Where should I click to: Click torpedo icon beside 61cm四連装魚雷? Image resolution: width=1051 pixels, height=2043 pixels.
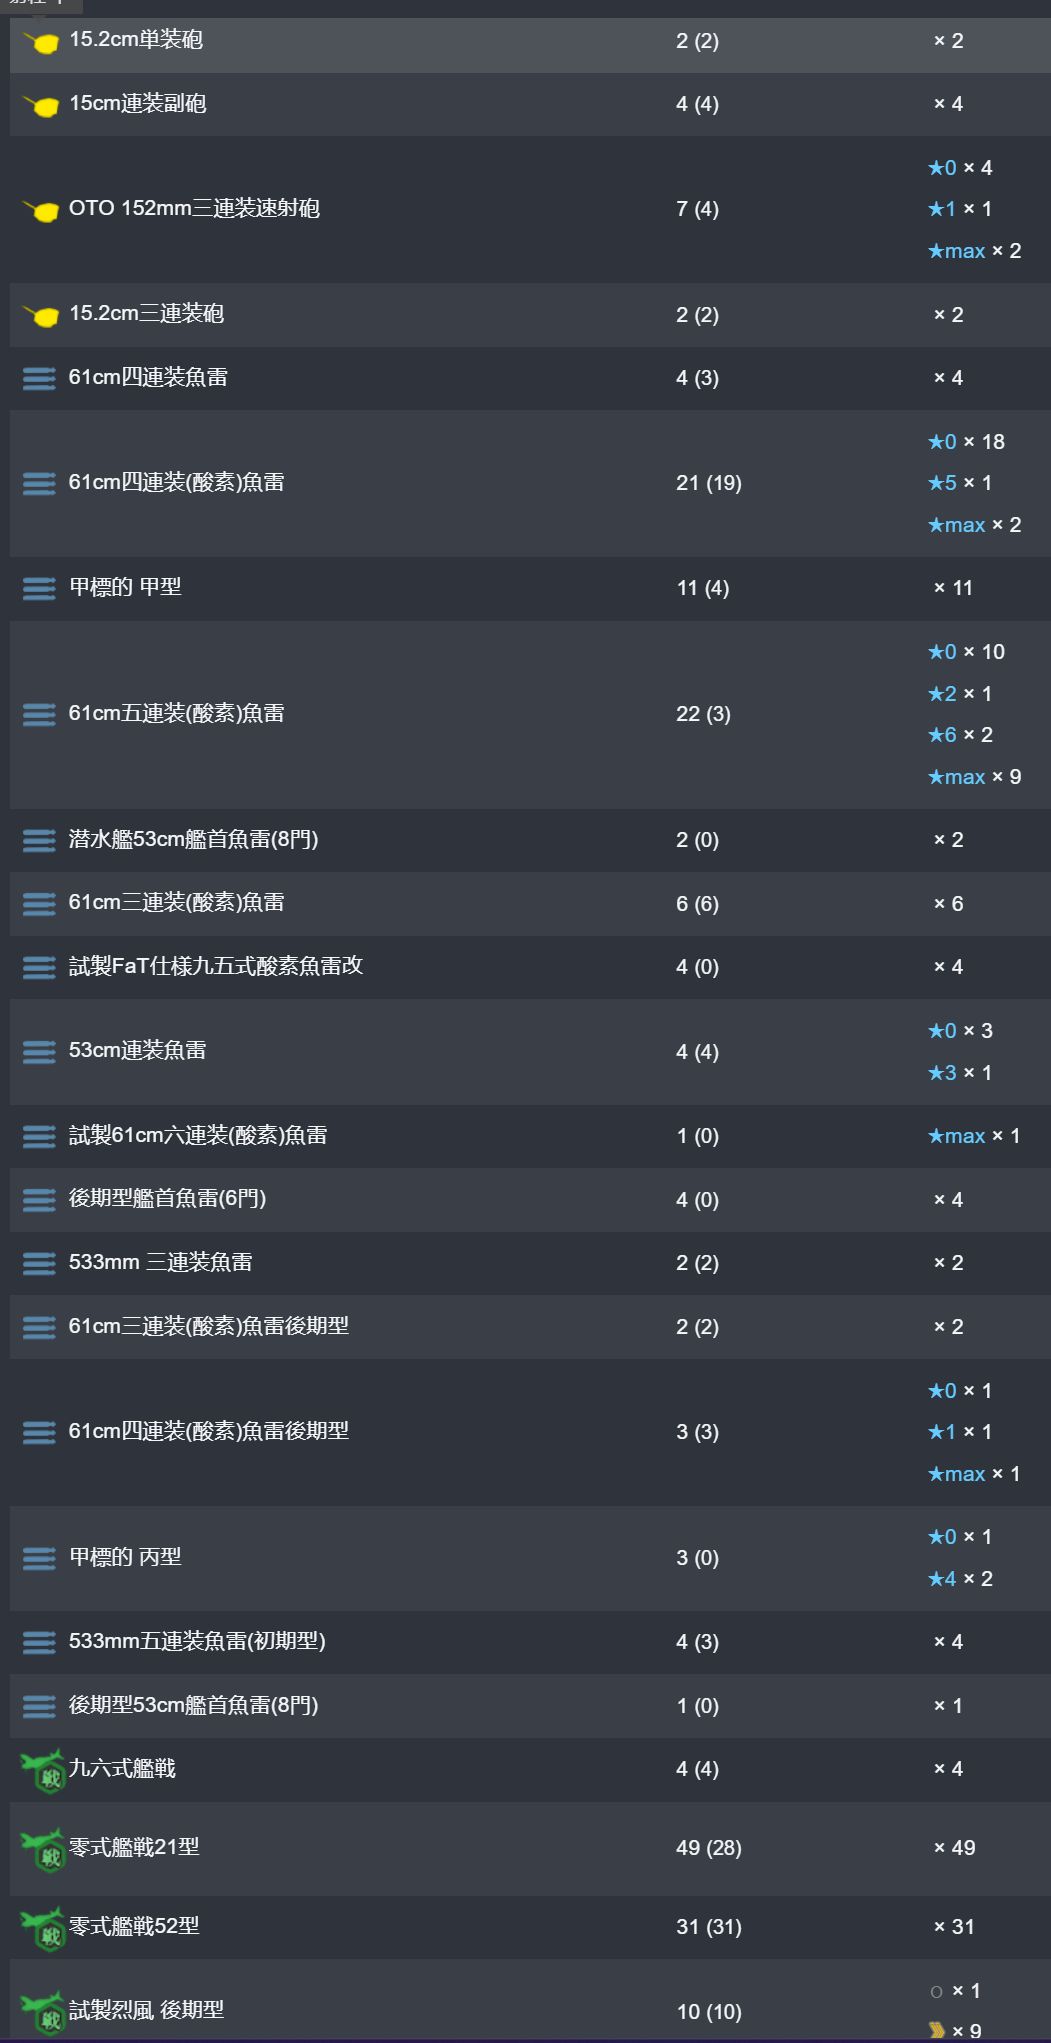coord(39,378)
